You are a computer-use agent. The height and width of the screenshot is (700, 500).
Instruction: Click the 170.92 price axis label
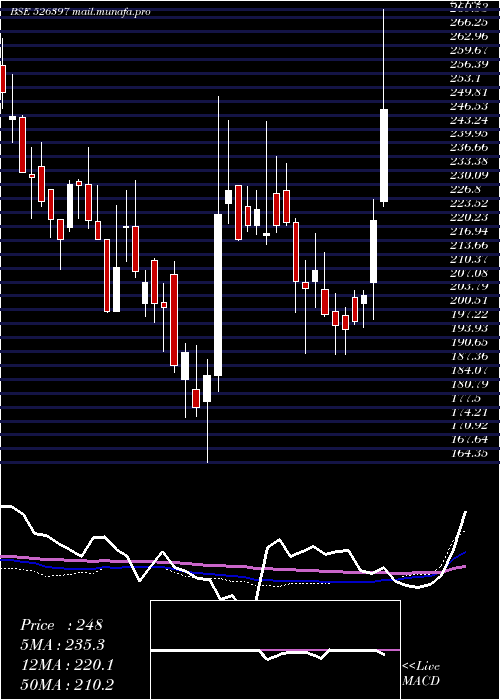click(470, 426)
